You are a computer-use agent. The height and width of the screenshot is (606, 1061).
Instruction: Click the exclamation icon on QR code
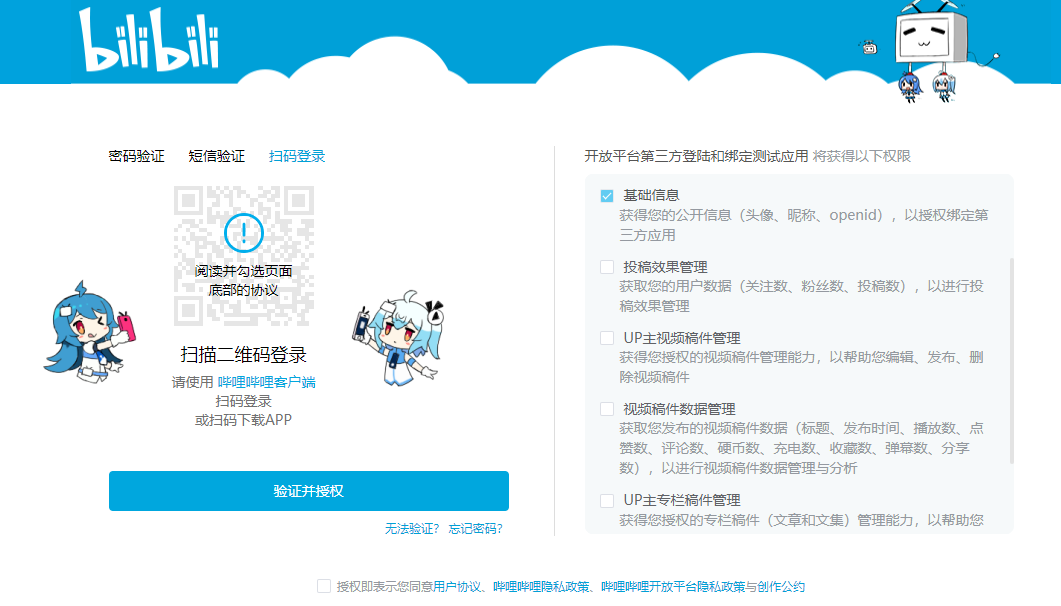point(244,232)
